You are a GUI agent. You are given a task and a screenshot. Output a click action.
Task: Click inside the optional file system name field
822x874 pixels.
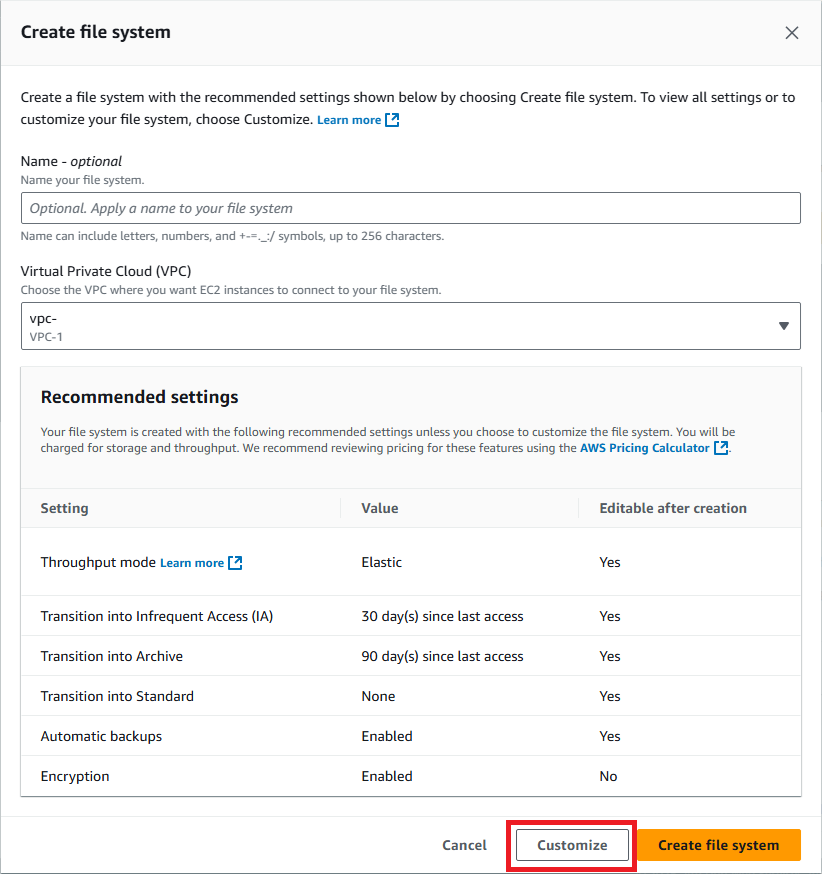pyautogui.click(x=410, y=208)
